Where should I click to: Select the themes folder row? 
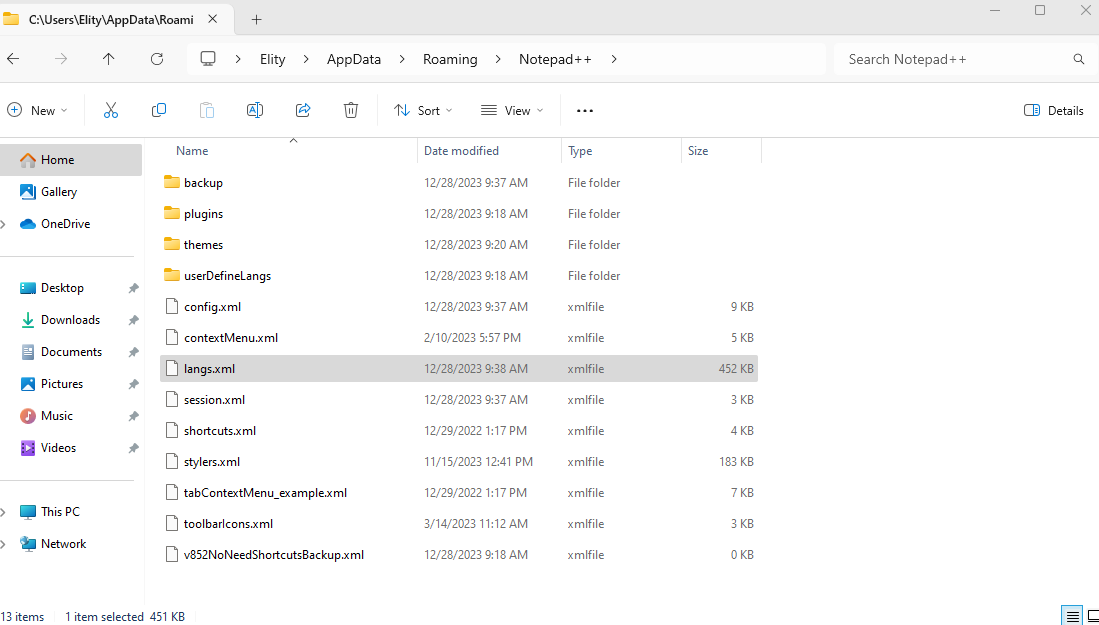459,245
